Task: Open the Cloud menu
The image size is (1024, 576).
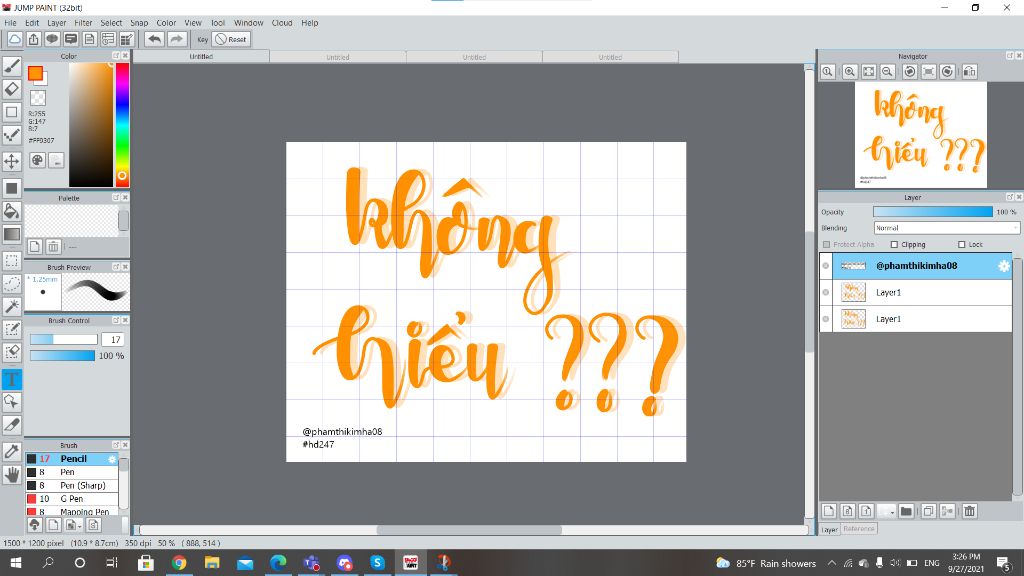Action: point(282,23)
